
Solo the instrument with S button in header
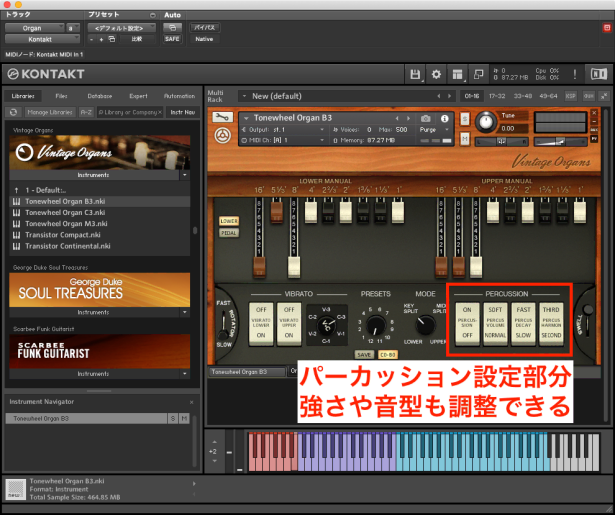click(464, 118)
